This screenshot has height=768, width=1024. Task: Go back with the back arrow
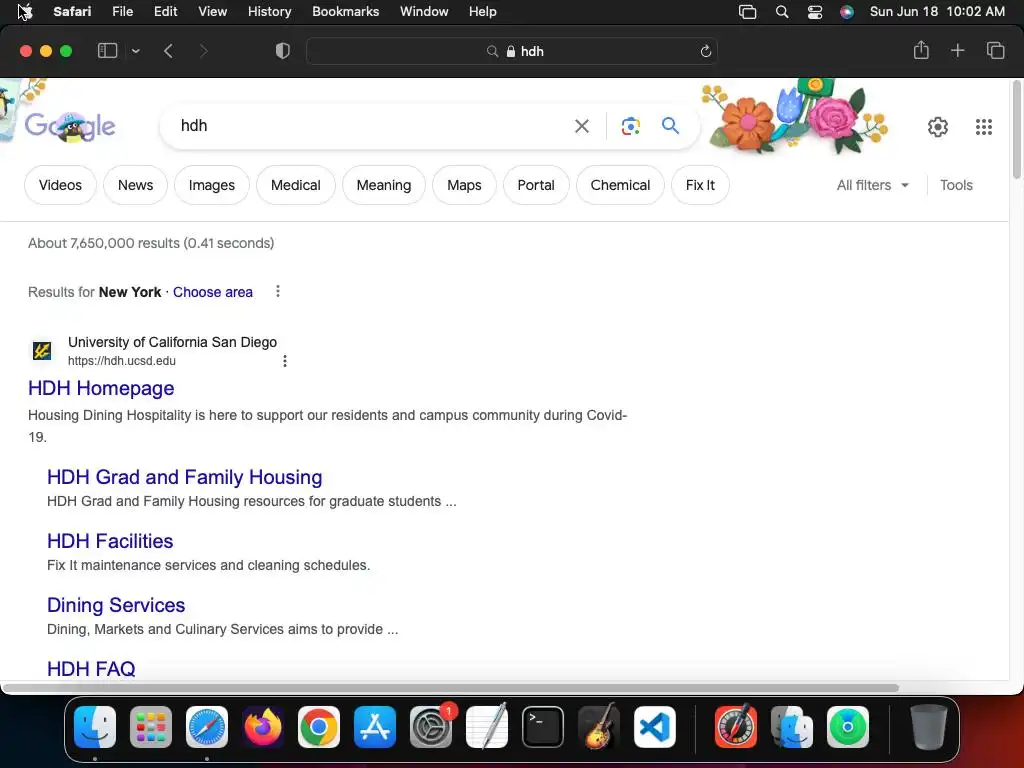tap(168, 51)
